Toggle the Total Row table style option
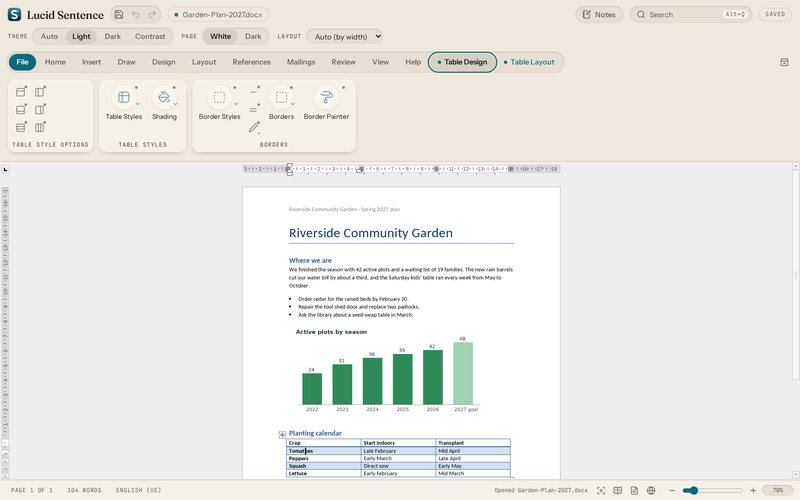Viewport: 800px width, 500px height. coord(21,110)
